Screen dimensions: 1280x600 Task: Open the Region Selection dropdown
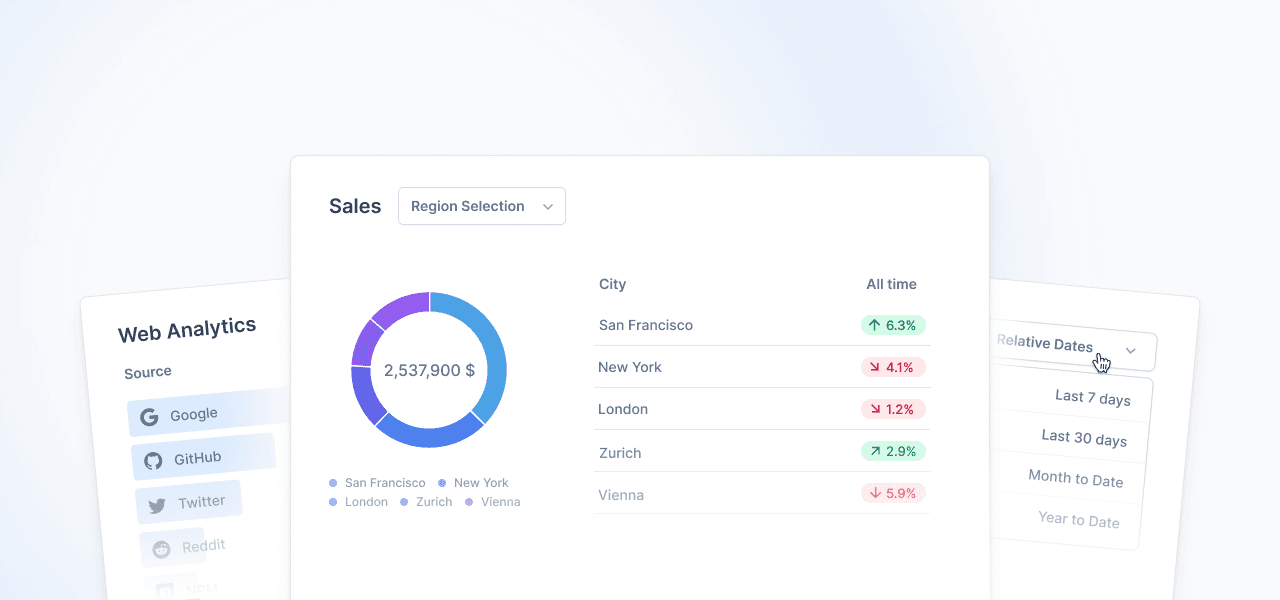pyautogui.click(x=482, y=206)
